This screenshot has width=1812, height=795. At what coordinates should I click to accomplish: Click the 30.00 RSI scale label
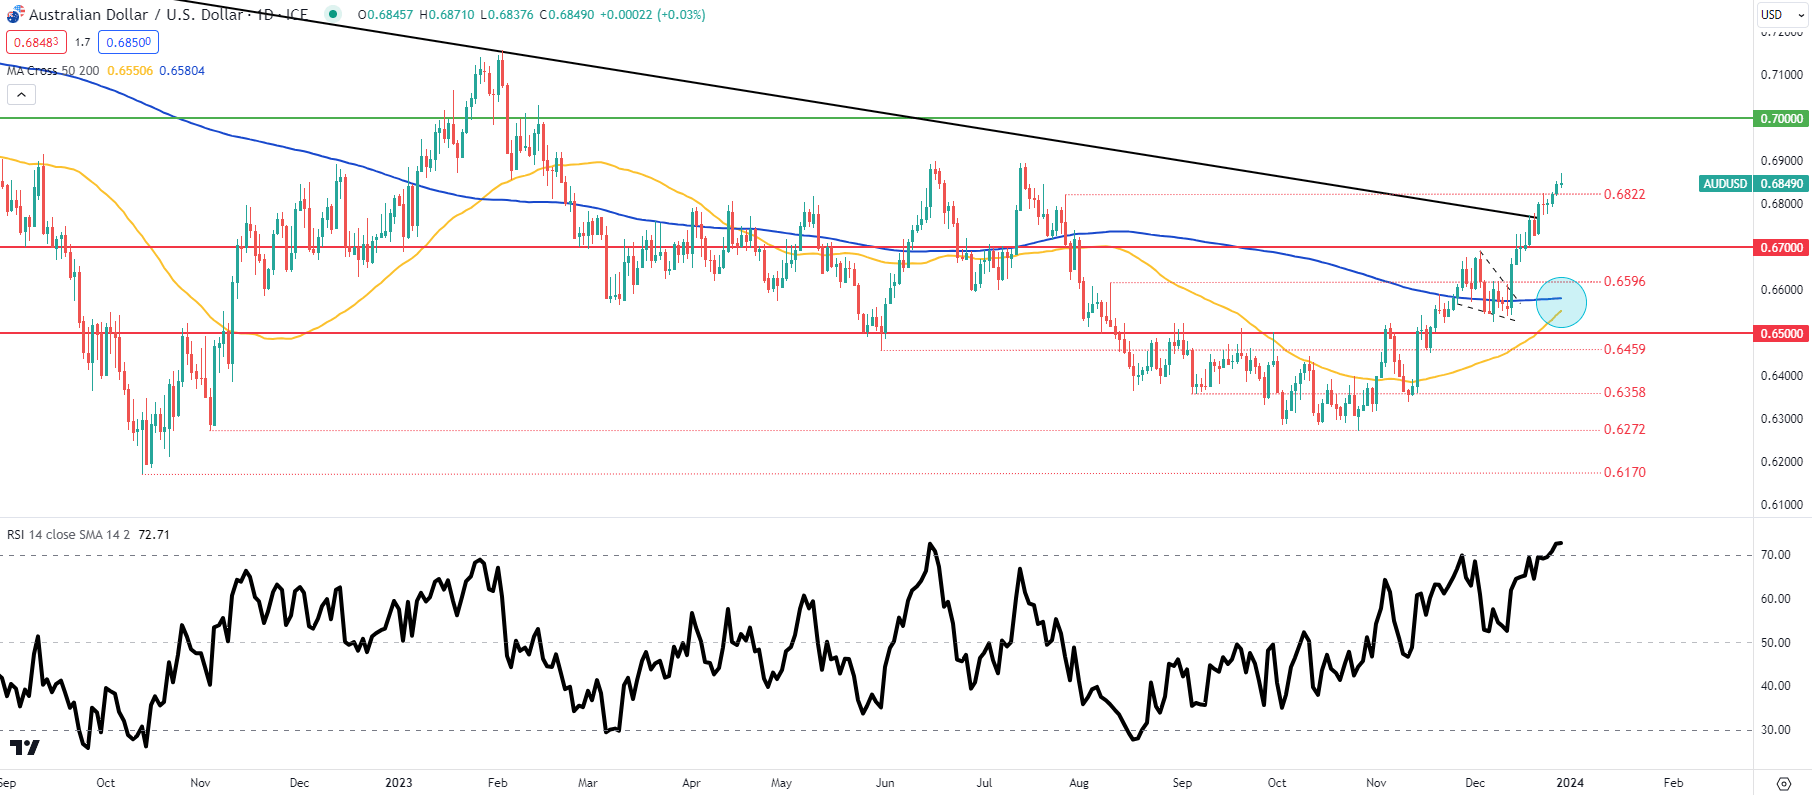point(1776,730)
